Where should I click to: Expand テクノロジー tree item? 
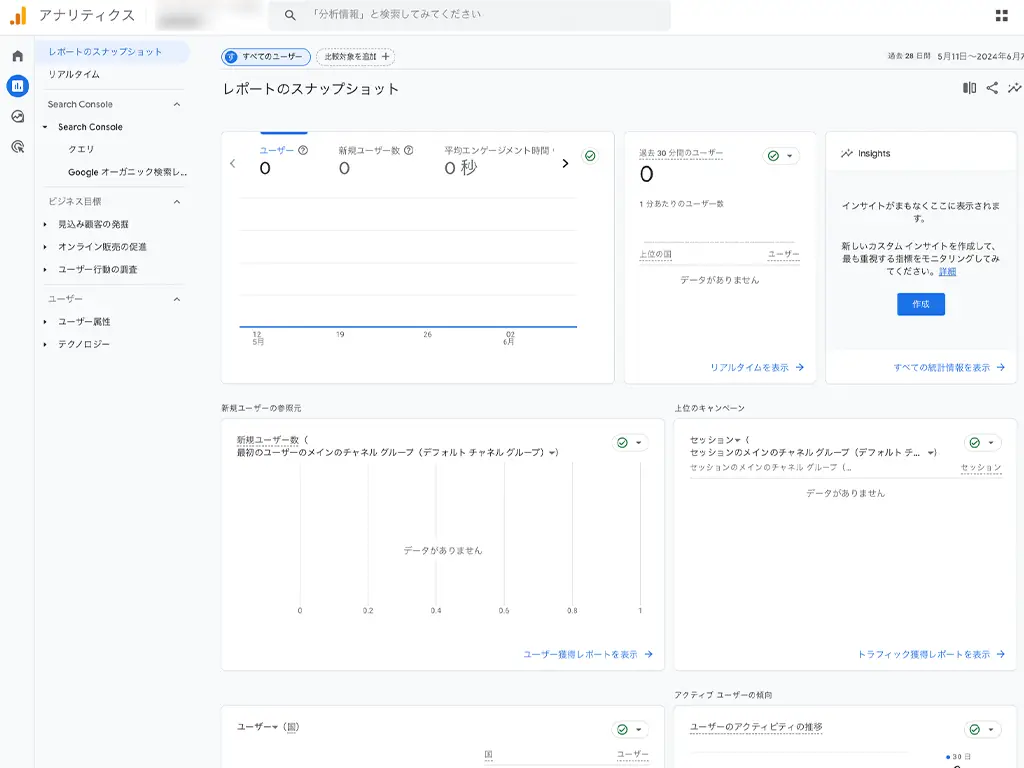tap(45, 344)
